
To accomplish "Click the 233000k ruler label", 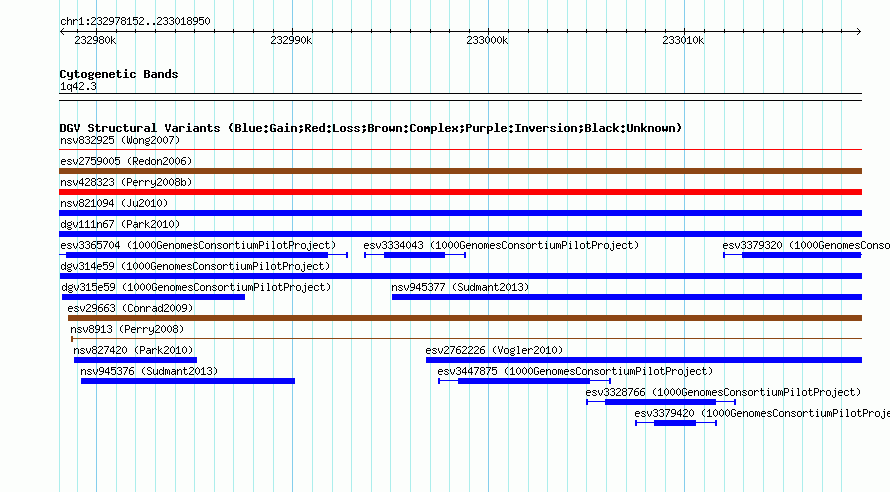I will pyautogui.click(x=487, y=40).
